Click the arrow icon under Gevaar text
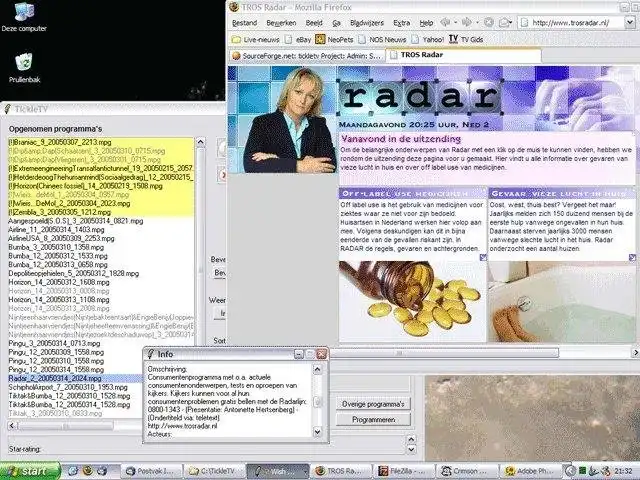The height and width of the screenshot is (480, 640). (x=632, y=257)
